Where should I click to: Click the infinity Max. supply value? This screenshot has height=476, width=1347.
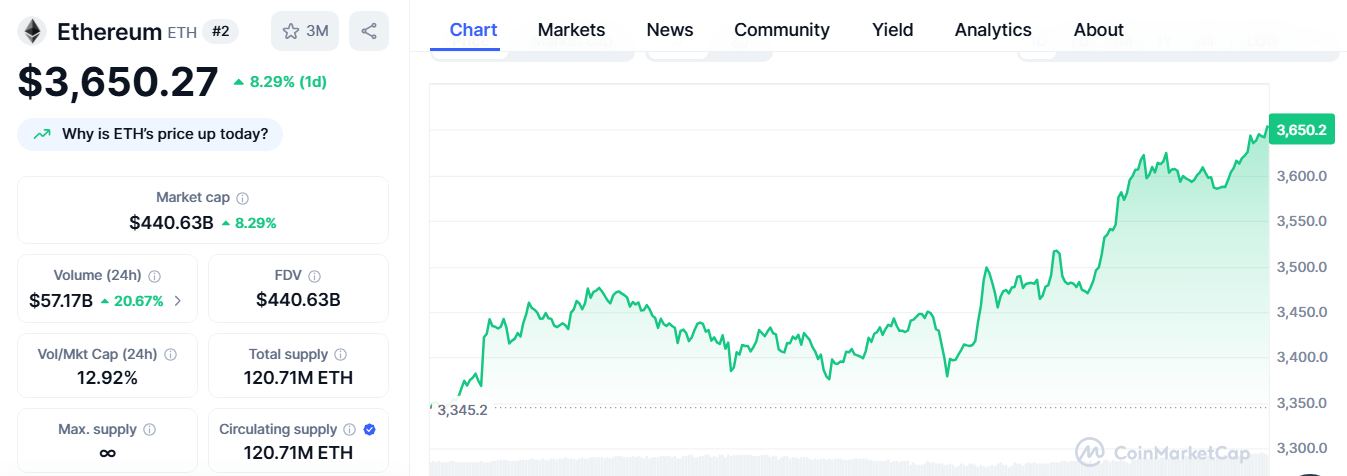coord(107,453)
